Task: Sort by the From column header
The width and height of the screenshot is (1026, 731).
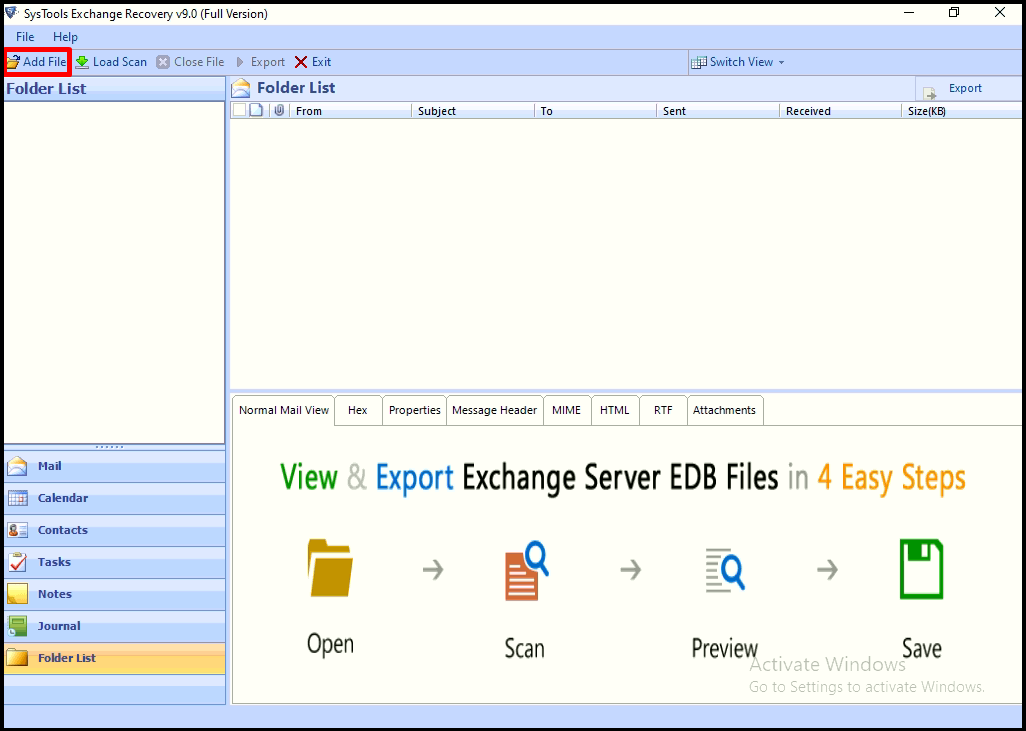Action: point(350,111)
